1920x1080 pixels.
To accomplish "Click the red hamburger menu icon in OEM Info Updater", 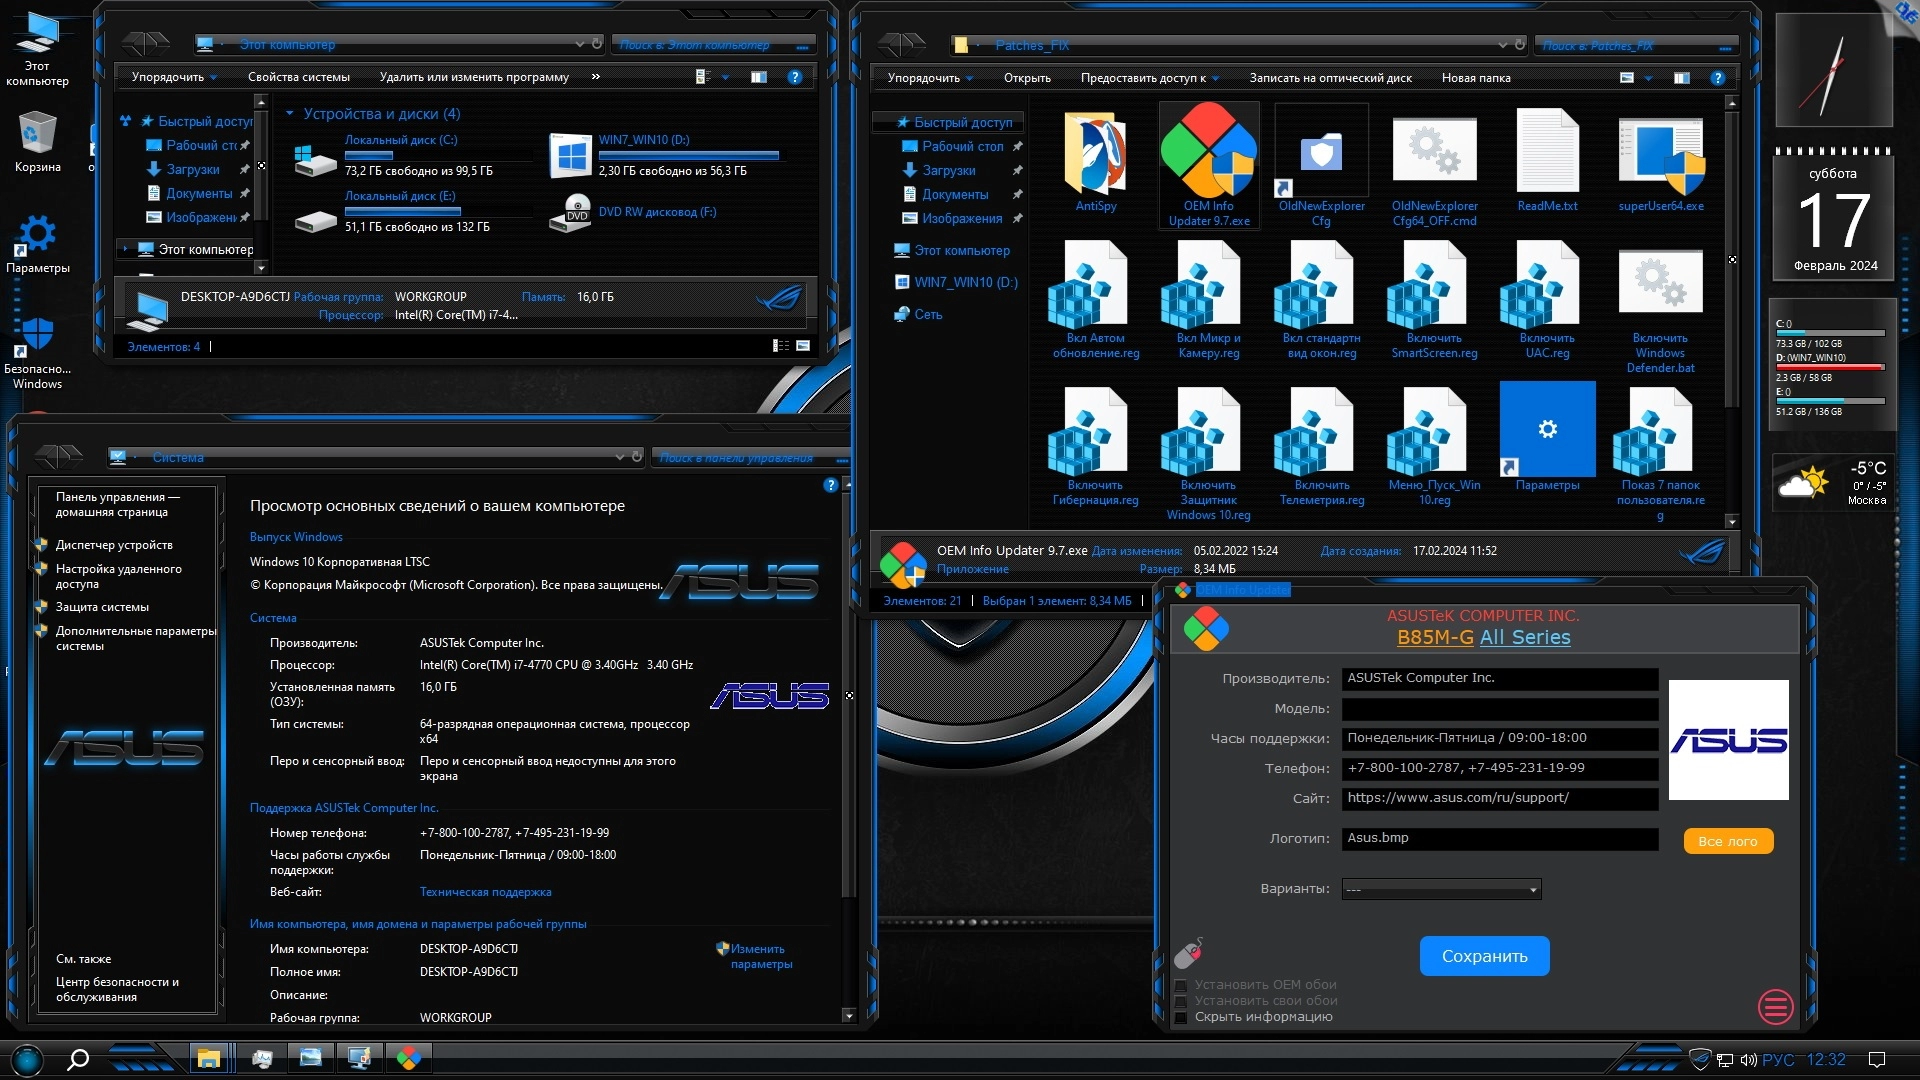I will pos(1775,1007).
